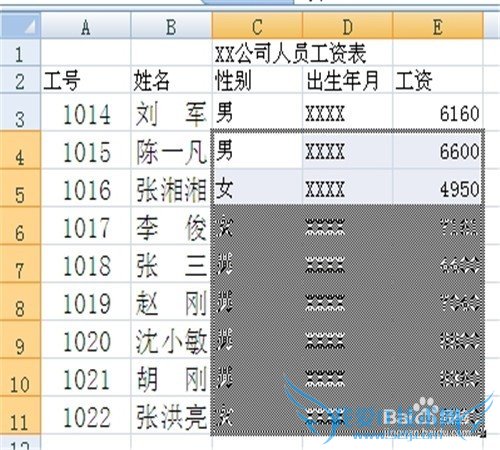Select row 1 header
Screen dimensions: 500x450
tap(20, 52)
